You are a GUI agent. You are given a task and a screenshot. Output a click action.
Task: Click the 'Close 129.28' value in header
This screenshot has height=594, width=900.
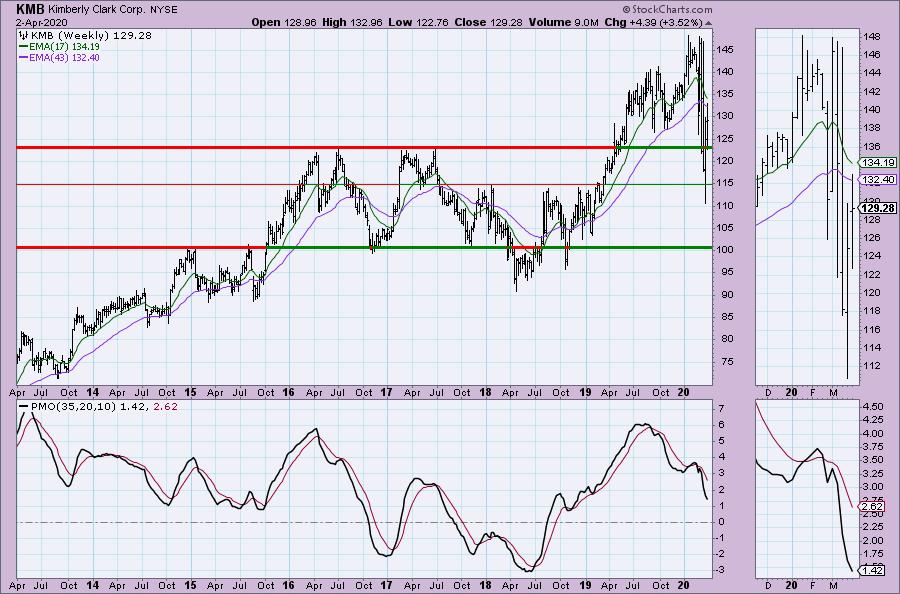point(488,22)
